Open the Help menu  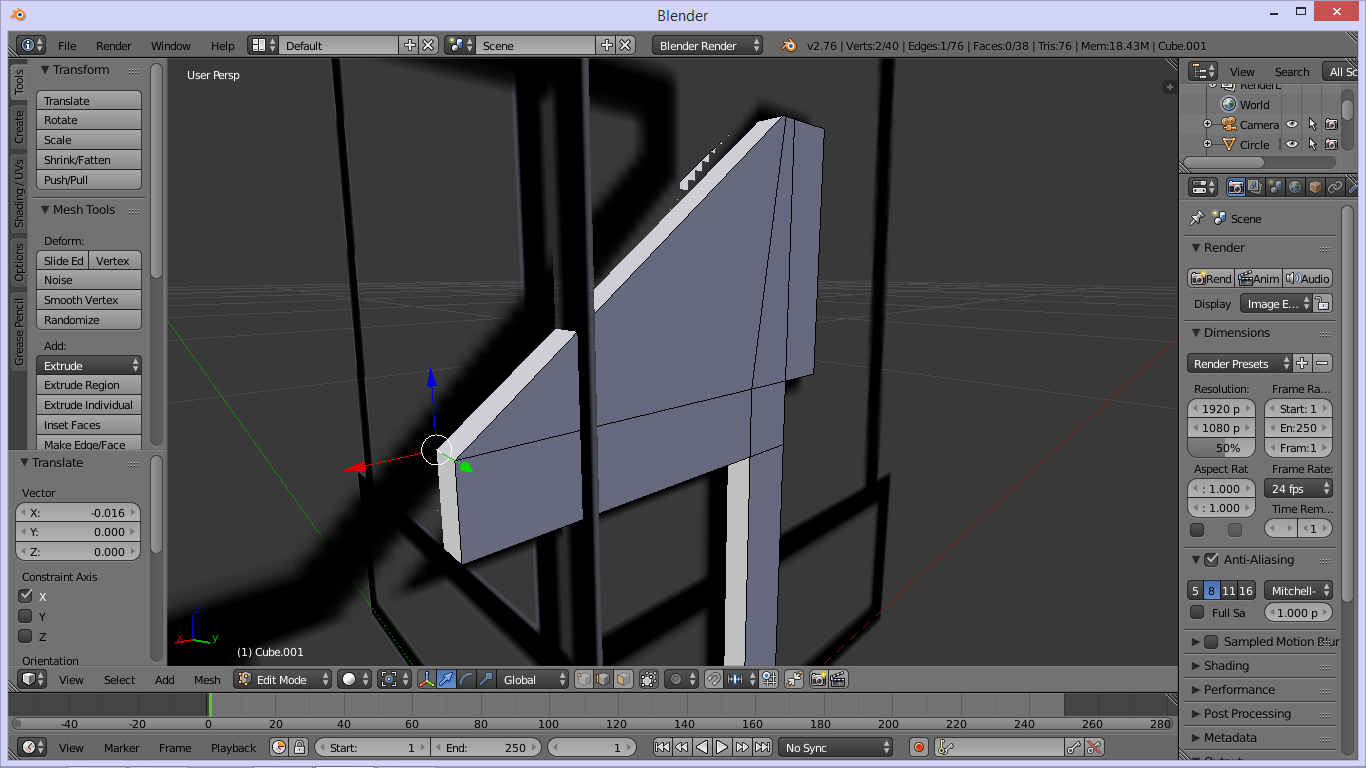[x=223, y=46]
